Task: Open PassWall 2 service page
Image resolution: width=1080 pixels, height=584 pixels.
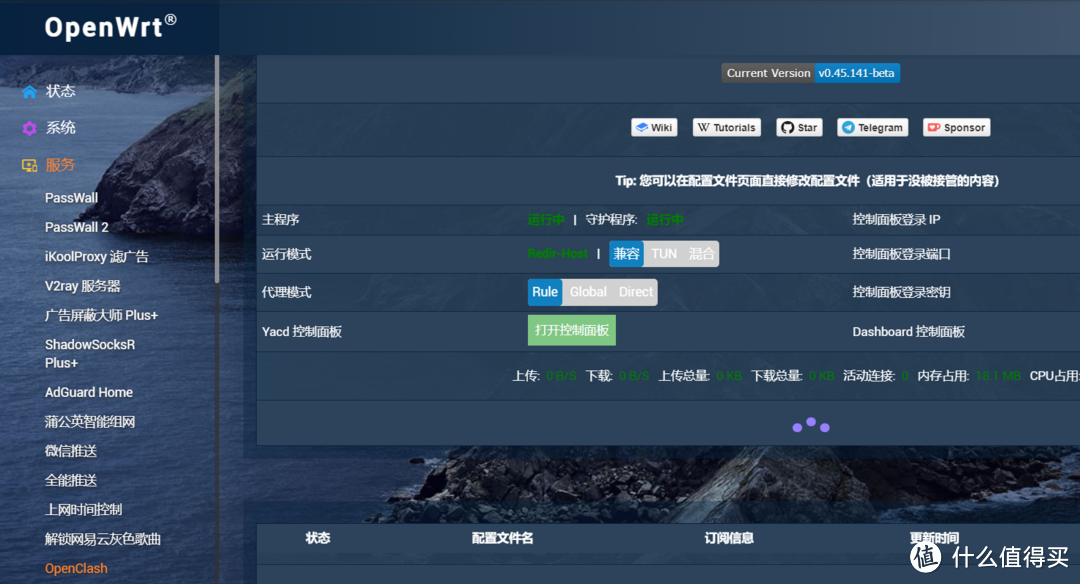Action: point(76,227)
